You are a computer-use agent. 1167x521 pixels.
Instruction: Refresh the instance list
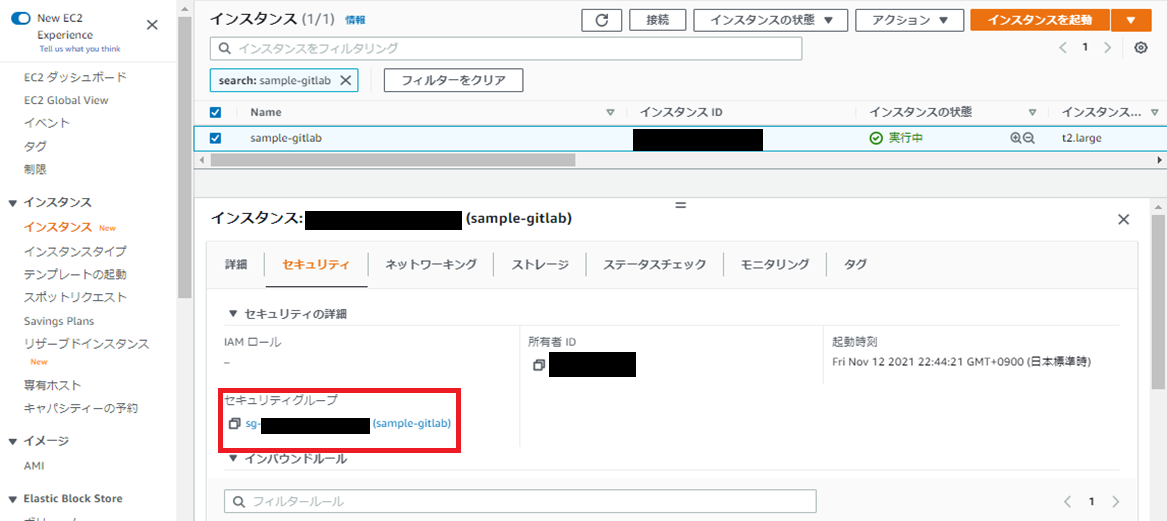pyautogui.click(x=601, y=20)
